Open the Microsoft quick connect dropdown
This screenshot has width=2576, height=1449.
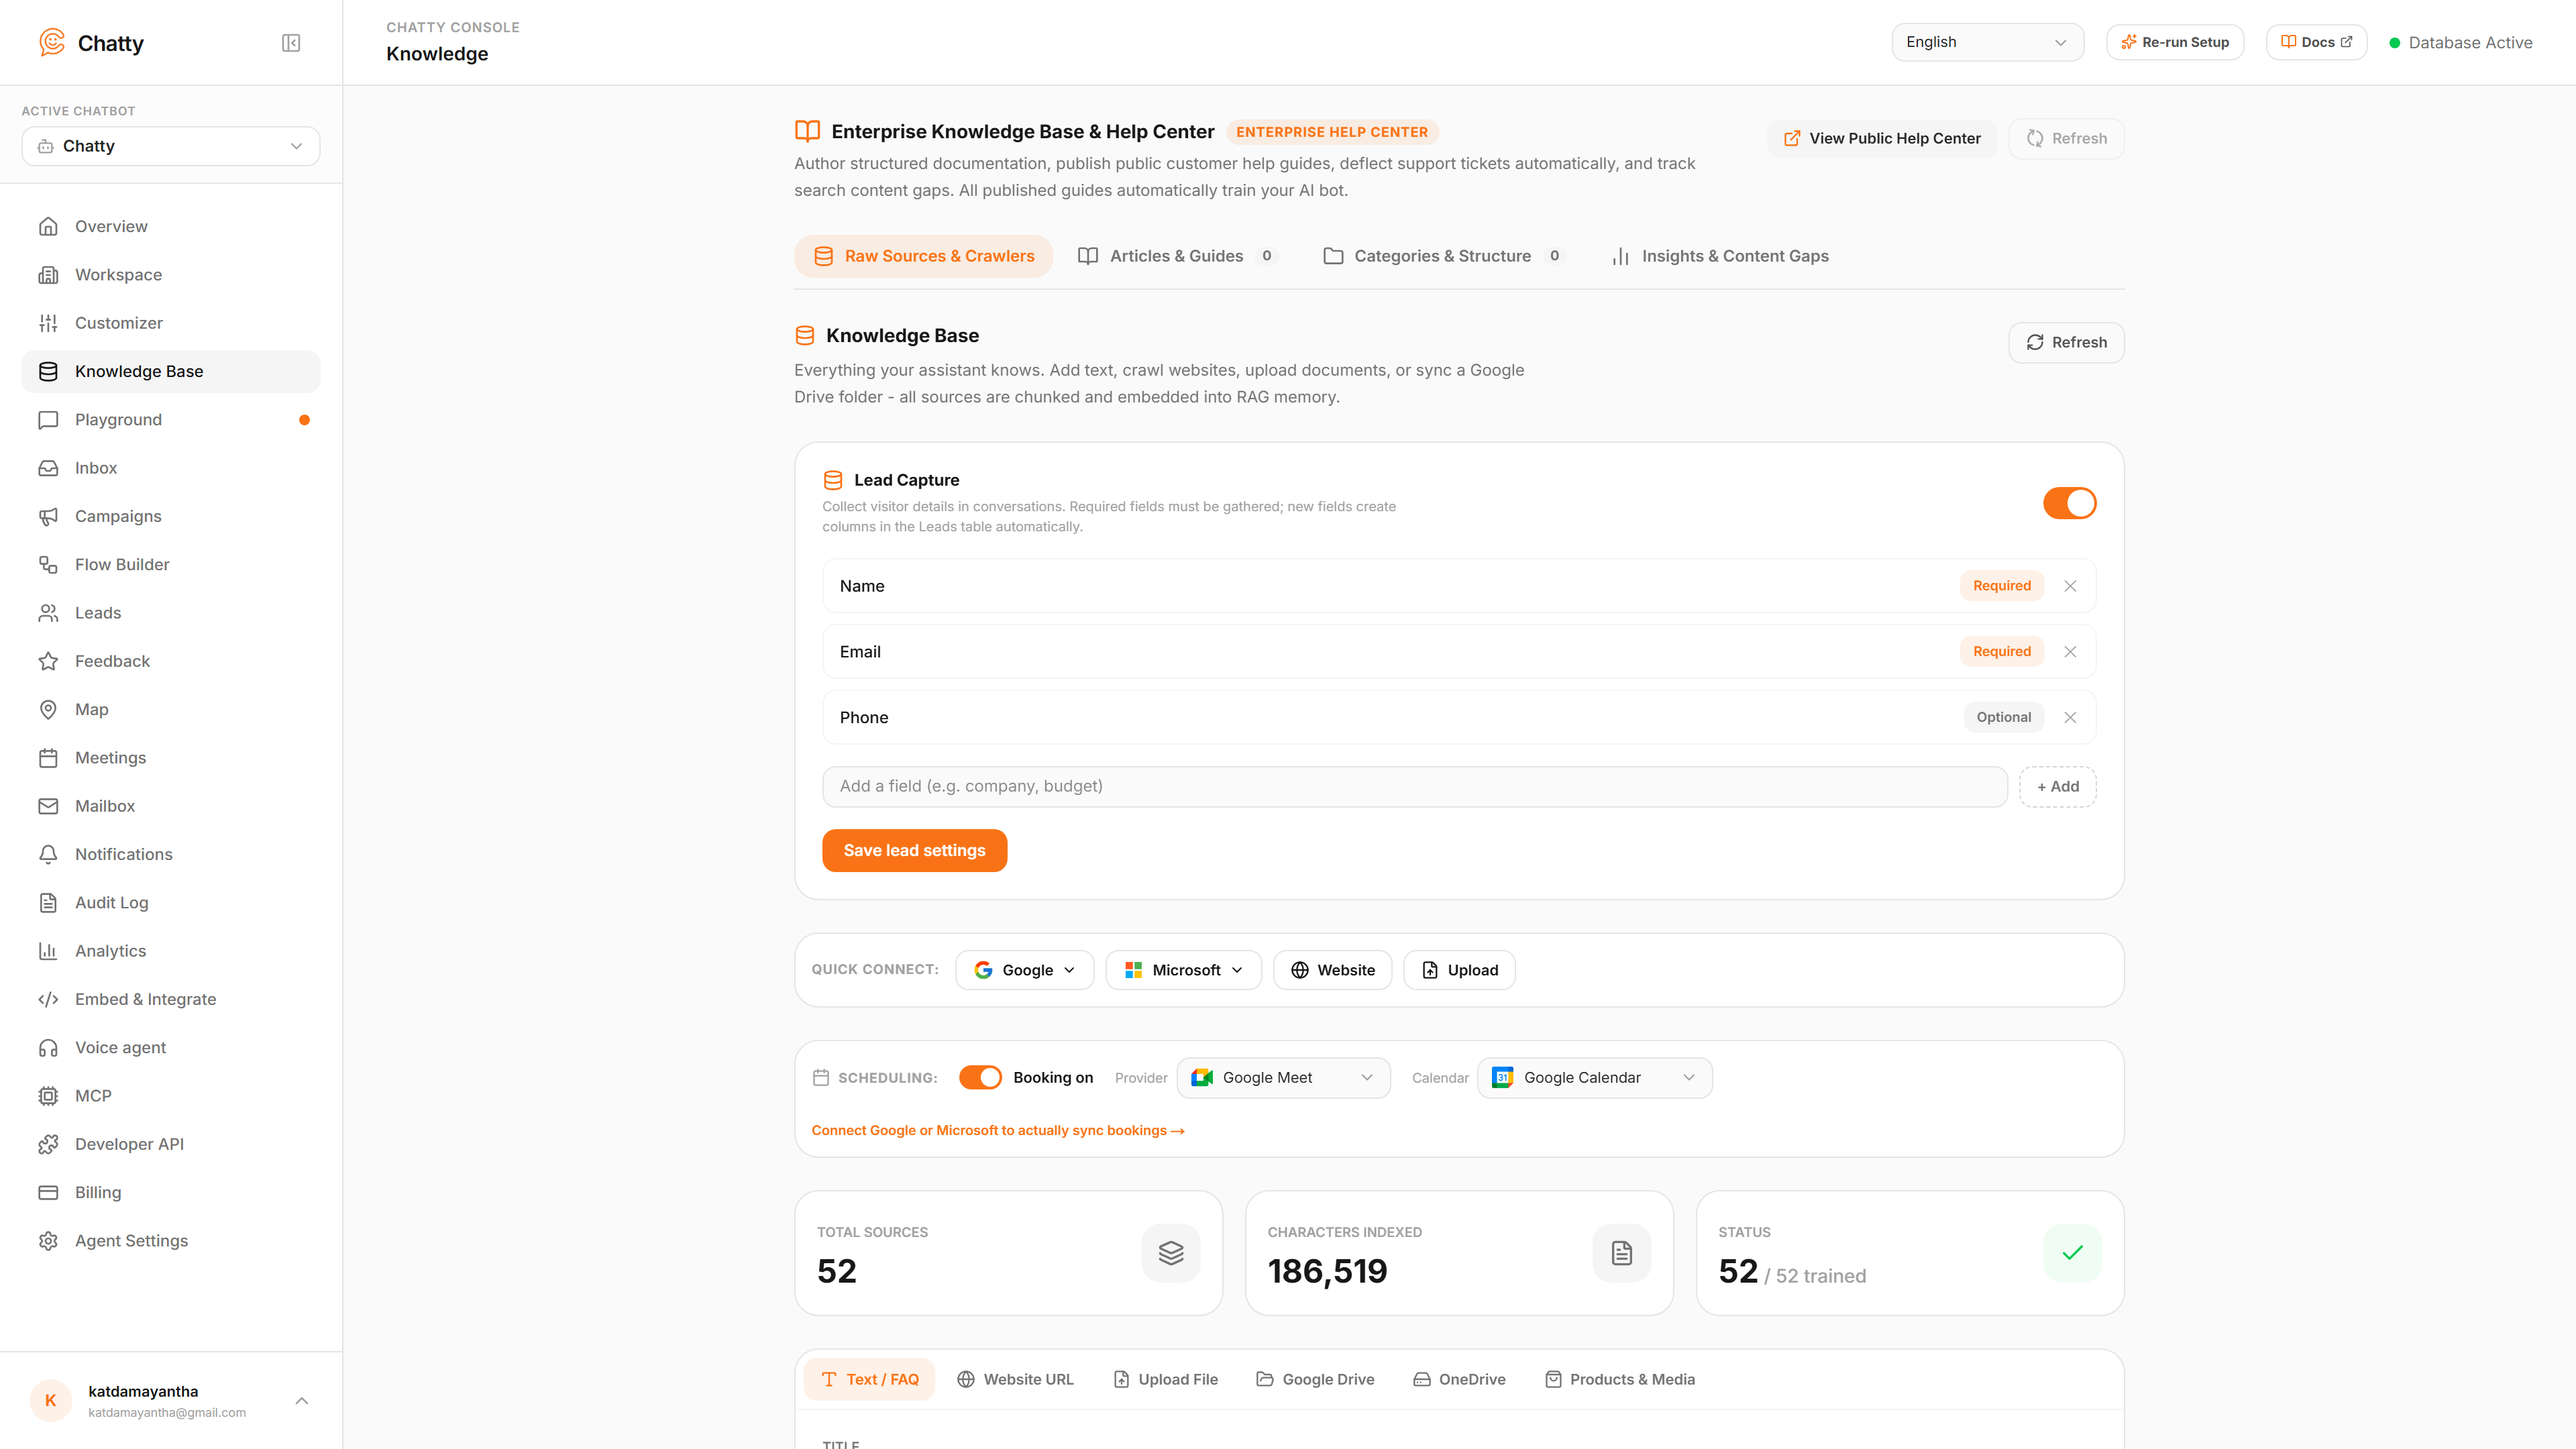(1183, 970)
